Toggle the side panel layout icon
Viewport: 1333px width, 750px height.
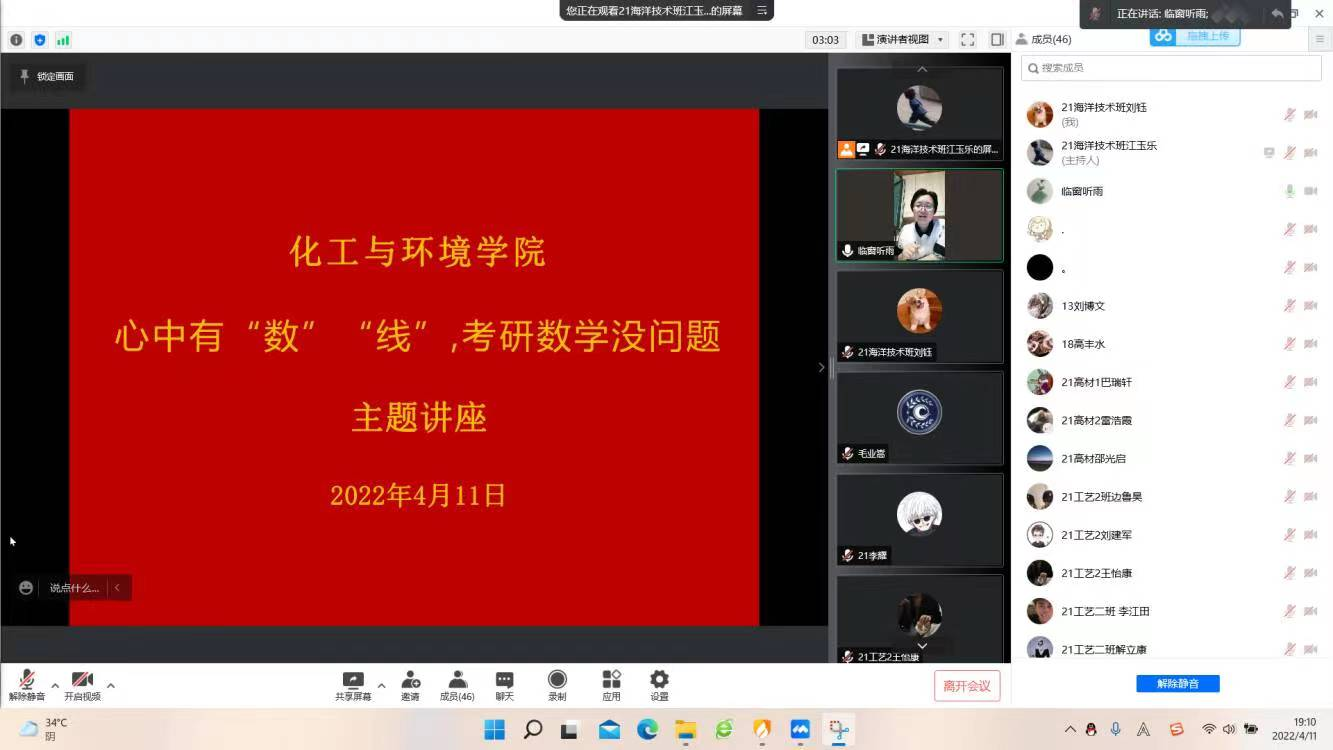click(x=997, y=40)
